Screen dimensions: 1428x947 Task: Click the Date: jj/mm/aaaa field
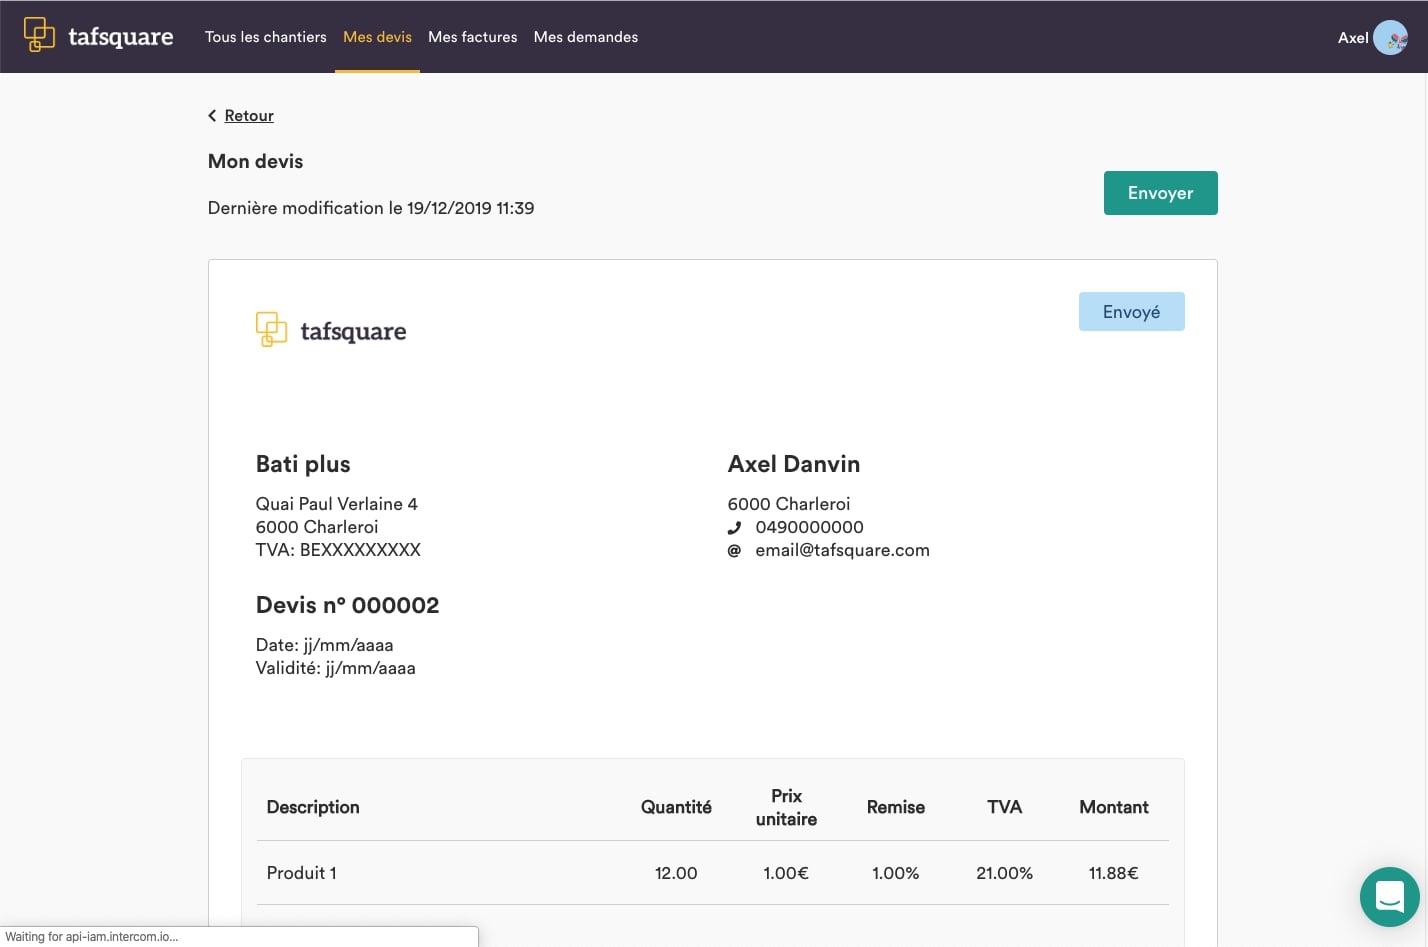click(x=325, y=645)
